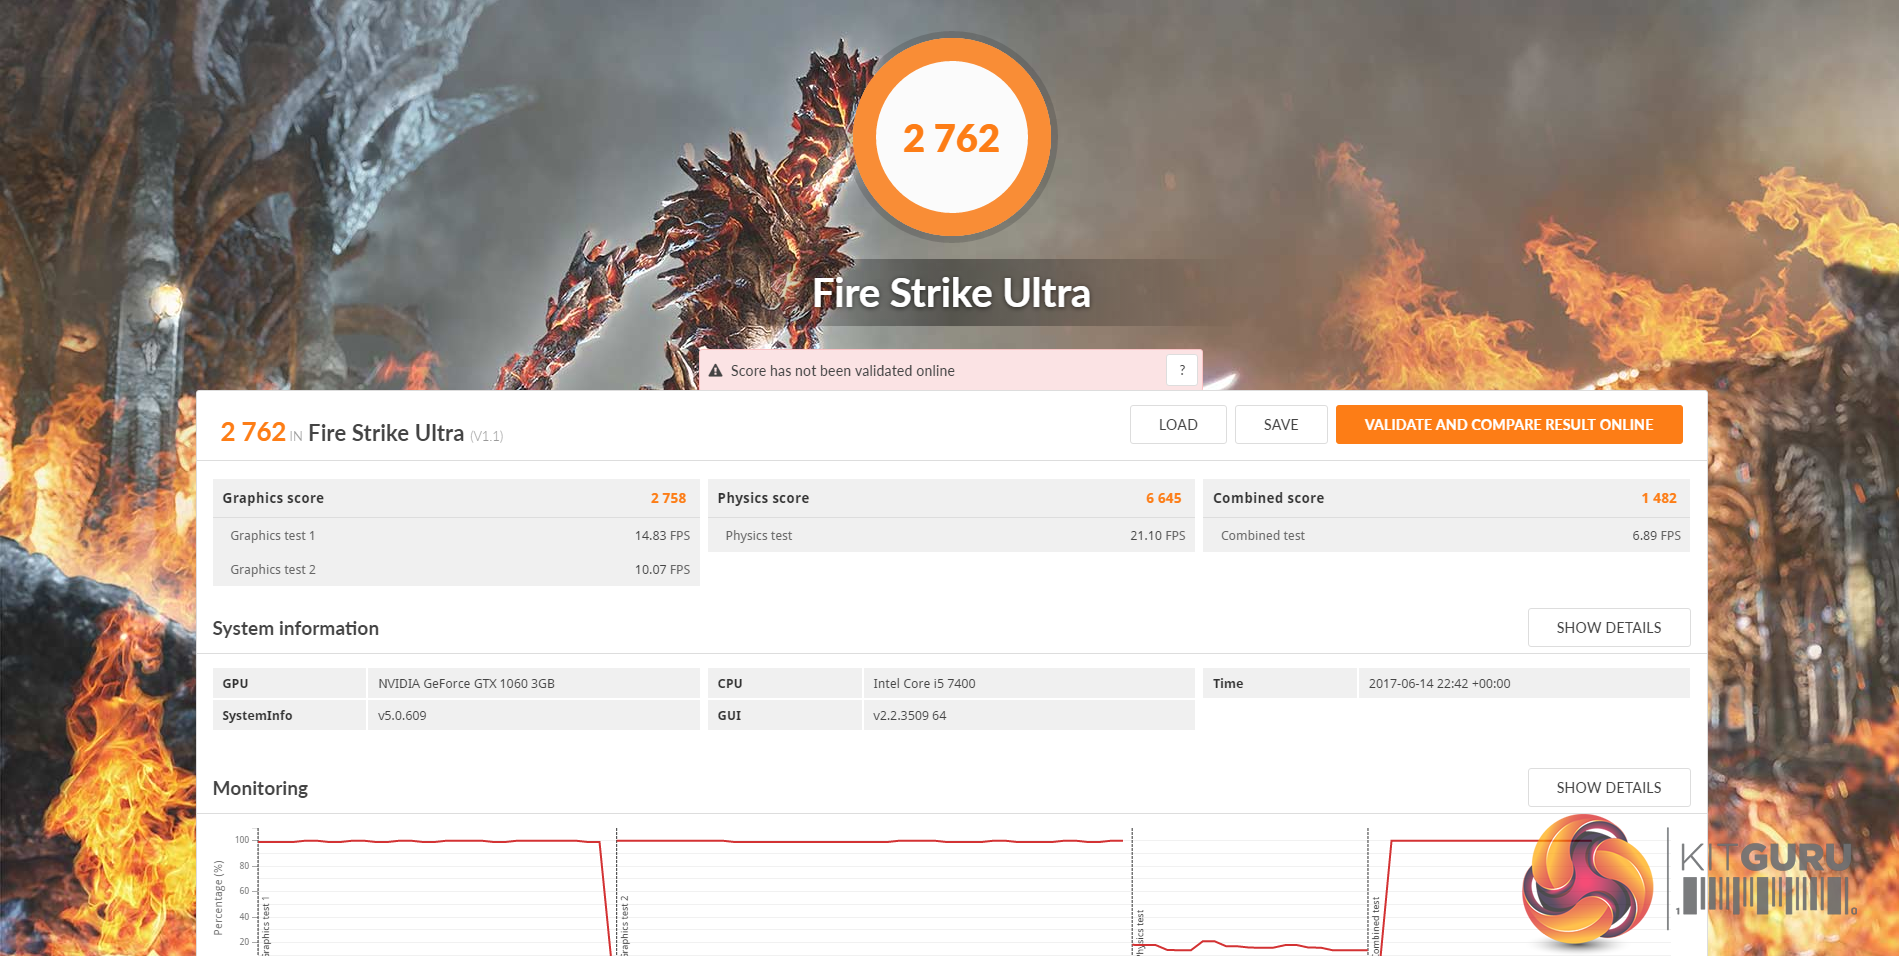This screenshot has height=956, width=1899.
Task: Click the System information heading
Action: pyautogui.click(x=295, y=628)
